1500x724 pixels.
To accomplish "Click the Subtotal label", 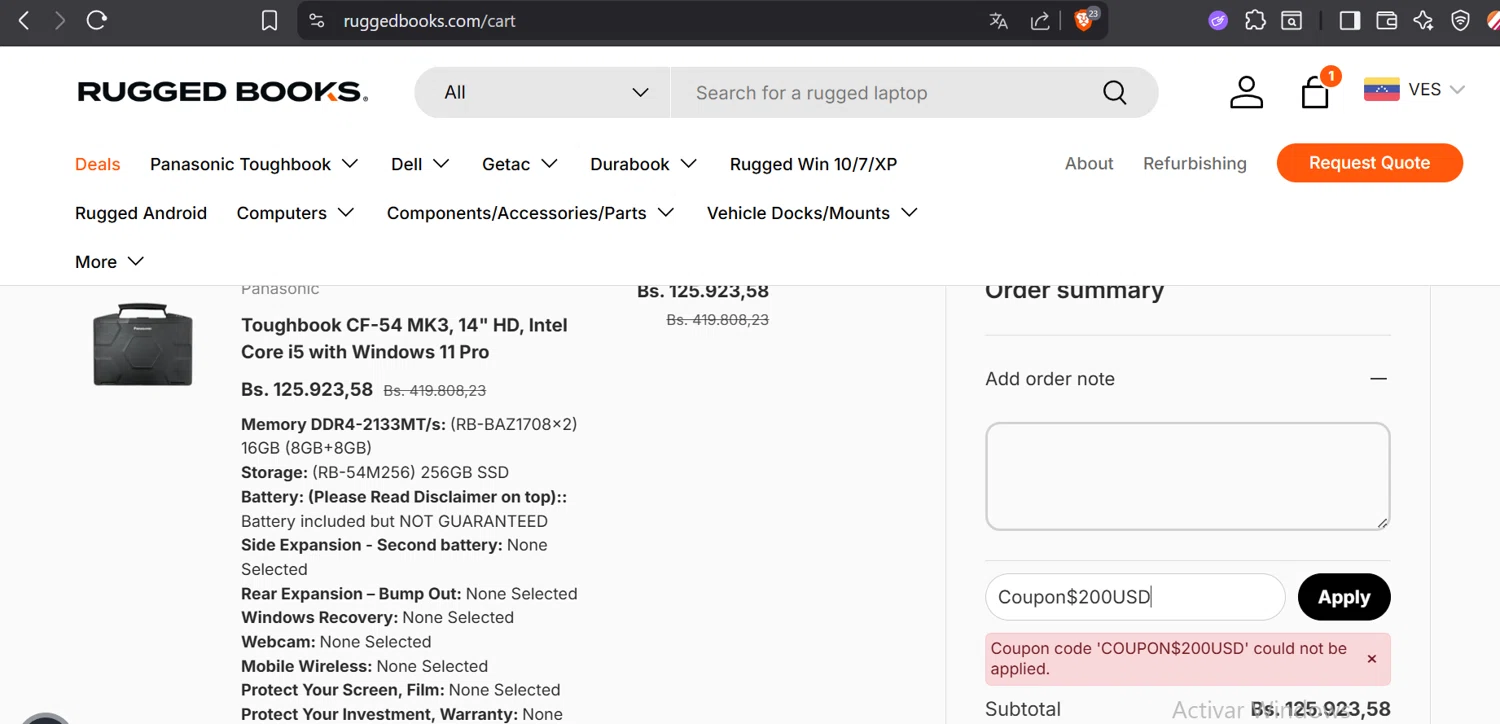I will pos(1023,709).
